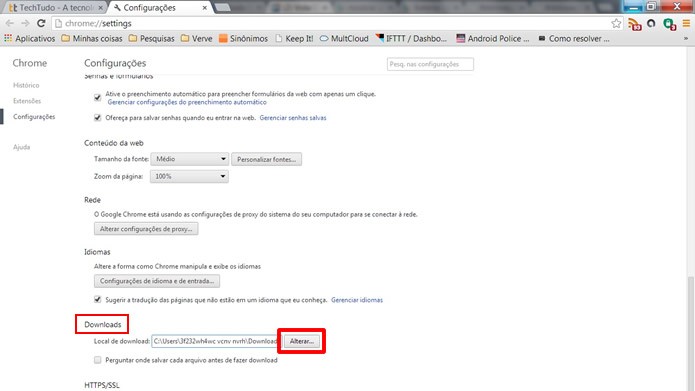The image size is (695, 391).
Task: Click the Alterar... download location button
Action: point(301,341)
